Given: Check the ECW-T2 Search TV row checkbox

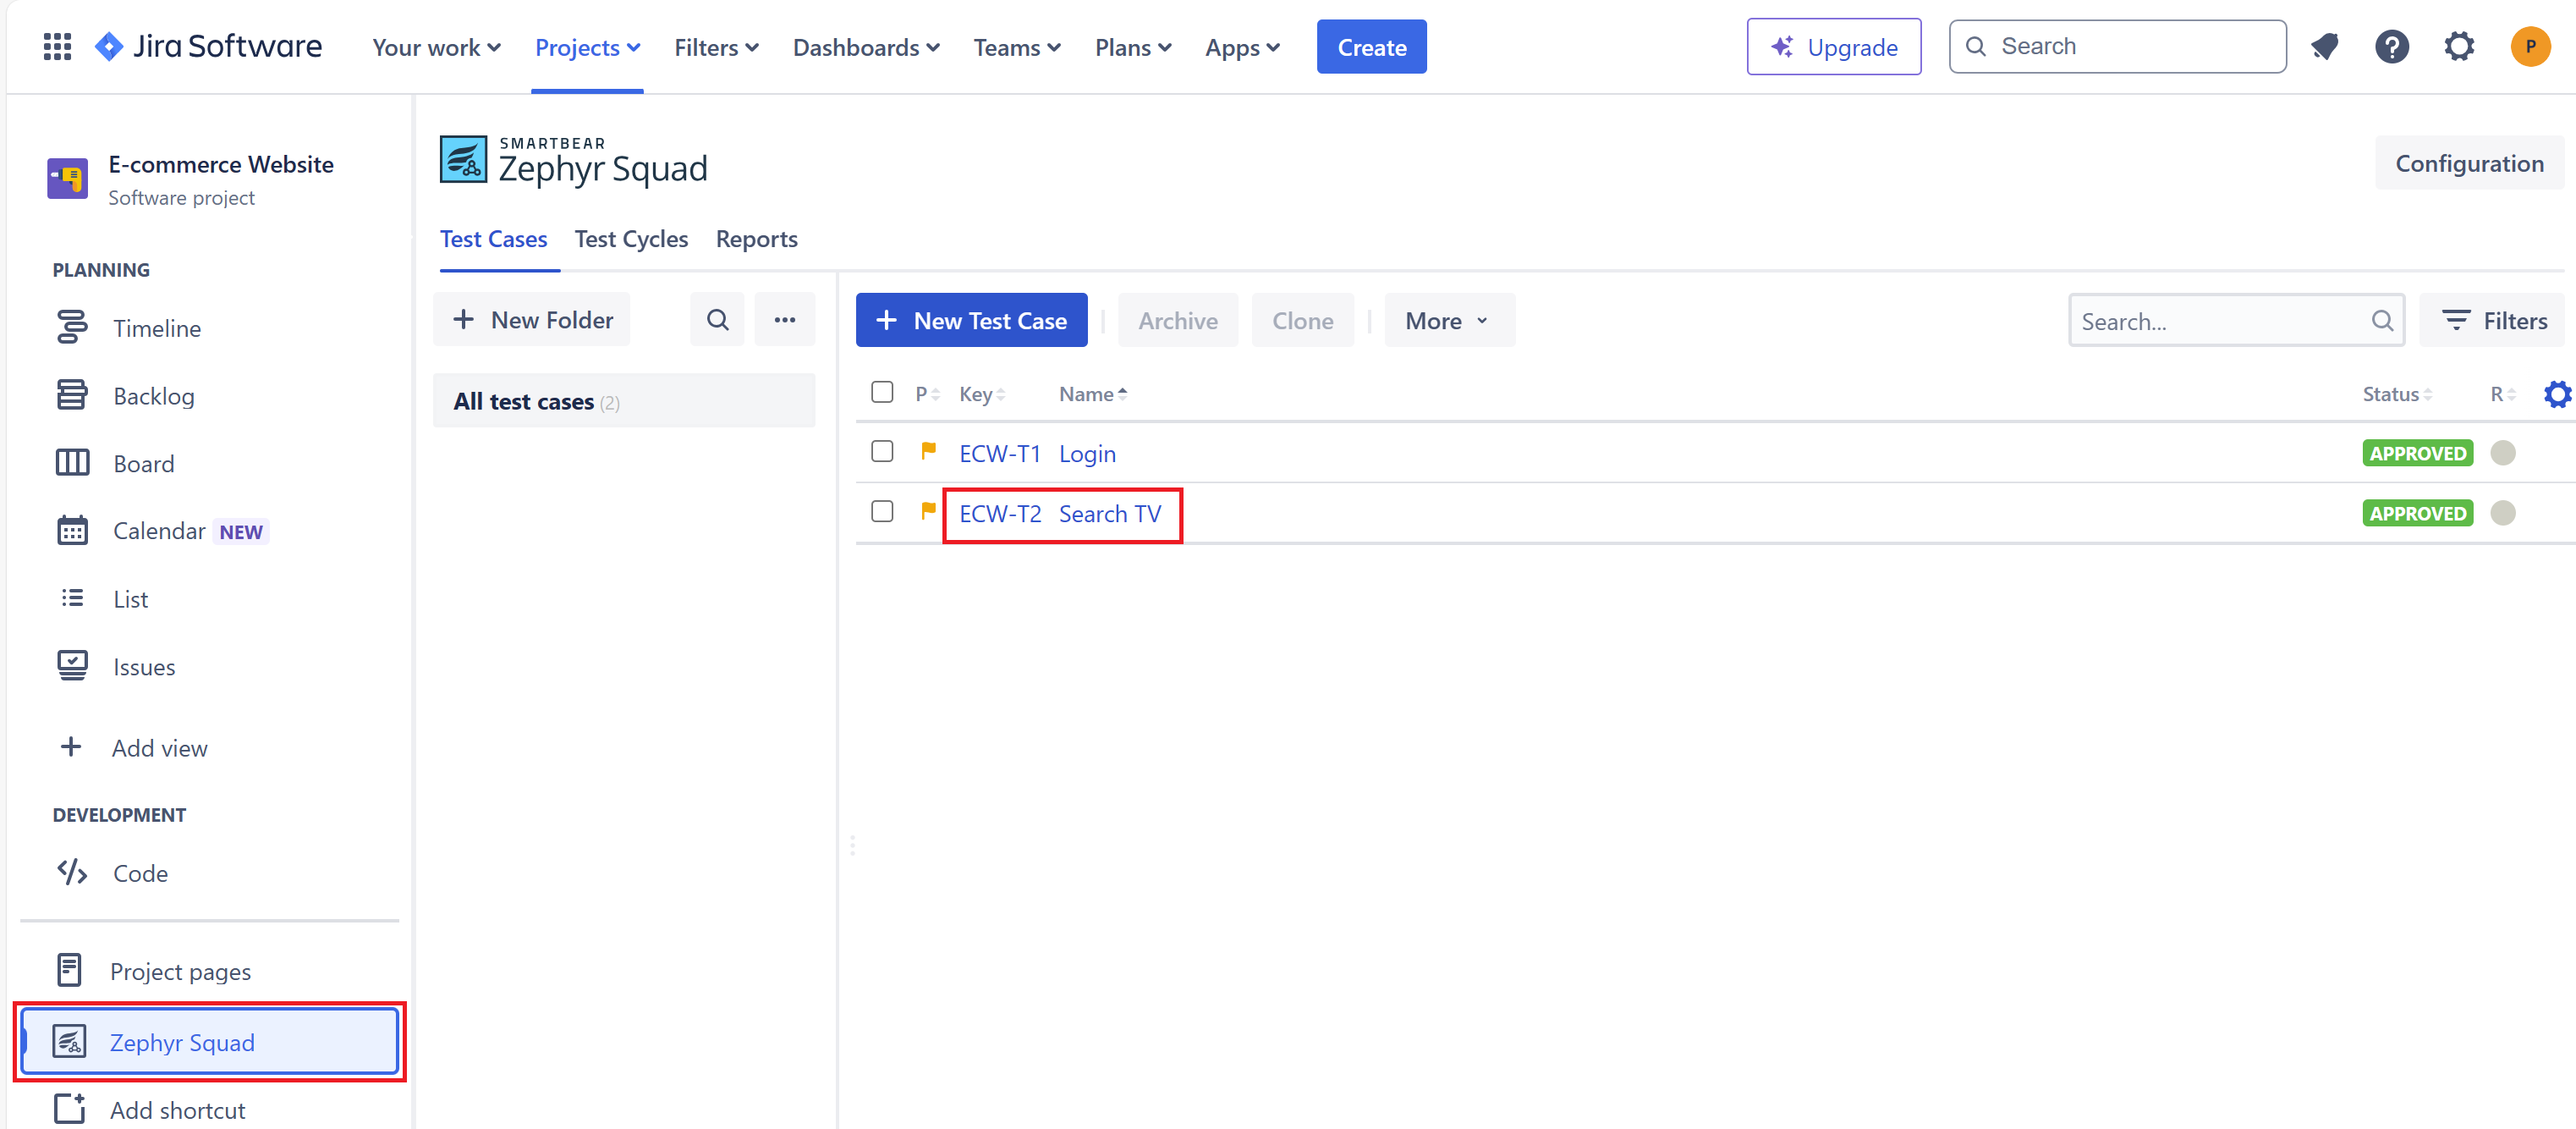Looking at the screenshot, I should click(x=881, y=512).
